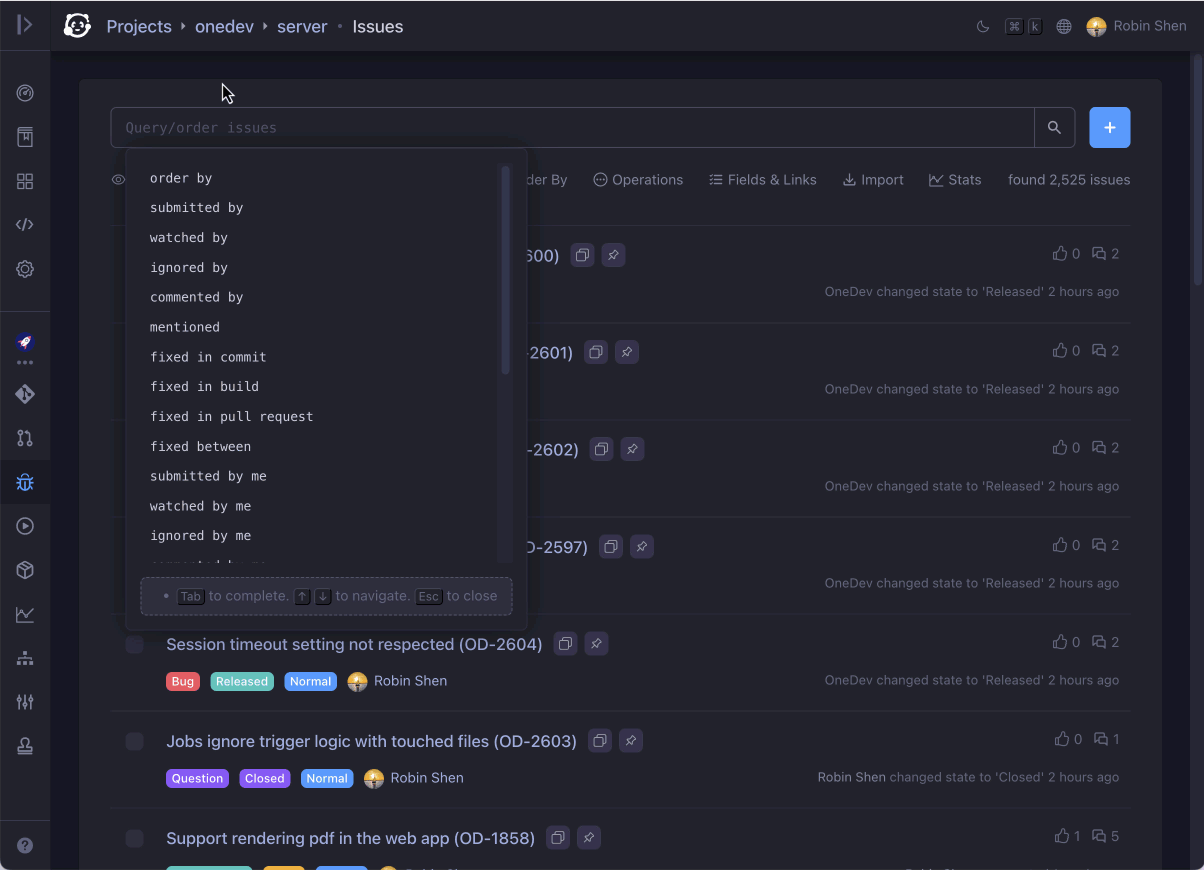Toggle the checkbox for OD-1858 issue
Screen dimensions: 1204x870
pos(134,838)
